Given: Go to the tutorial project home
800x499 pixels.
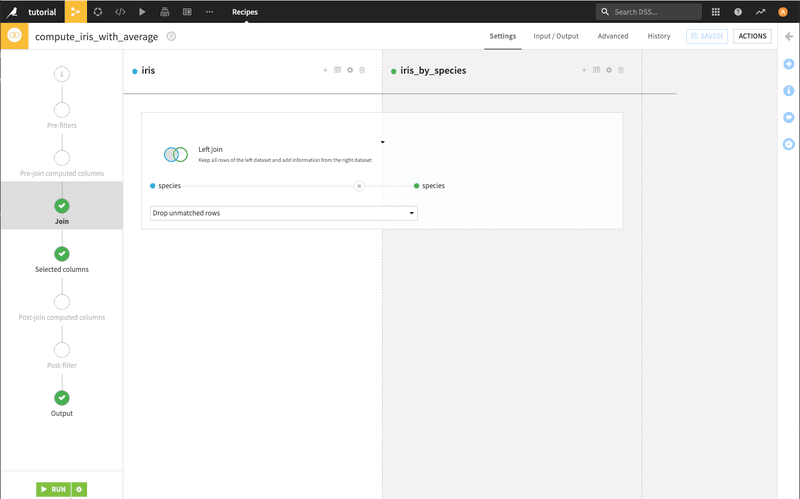Looking at the screenshot, I should (42, 12).
